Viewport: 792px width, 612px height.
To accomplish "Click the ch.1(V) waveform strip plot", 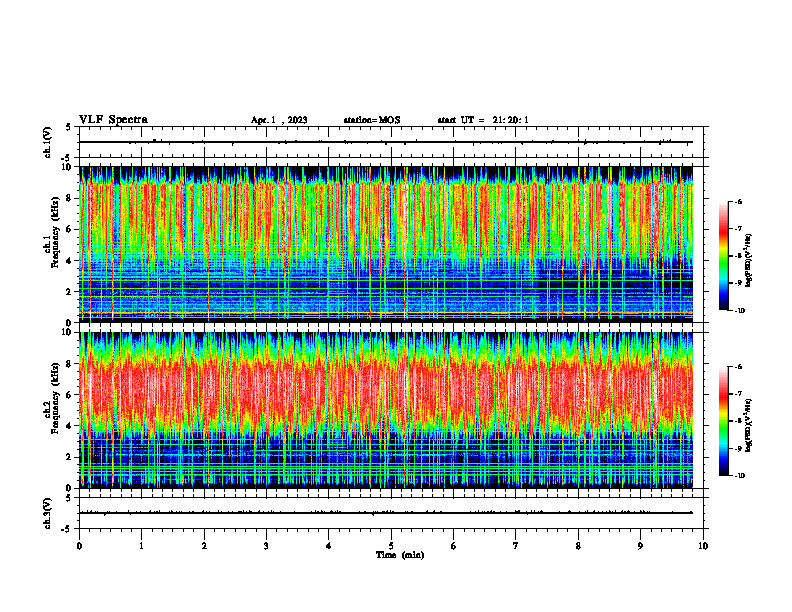I will pos(393,142).
